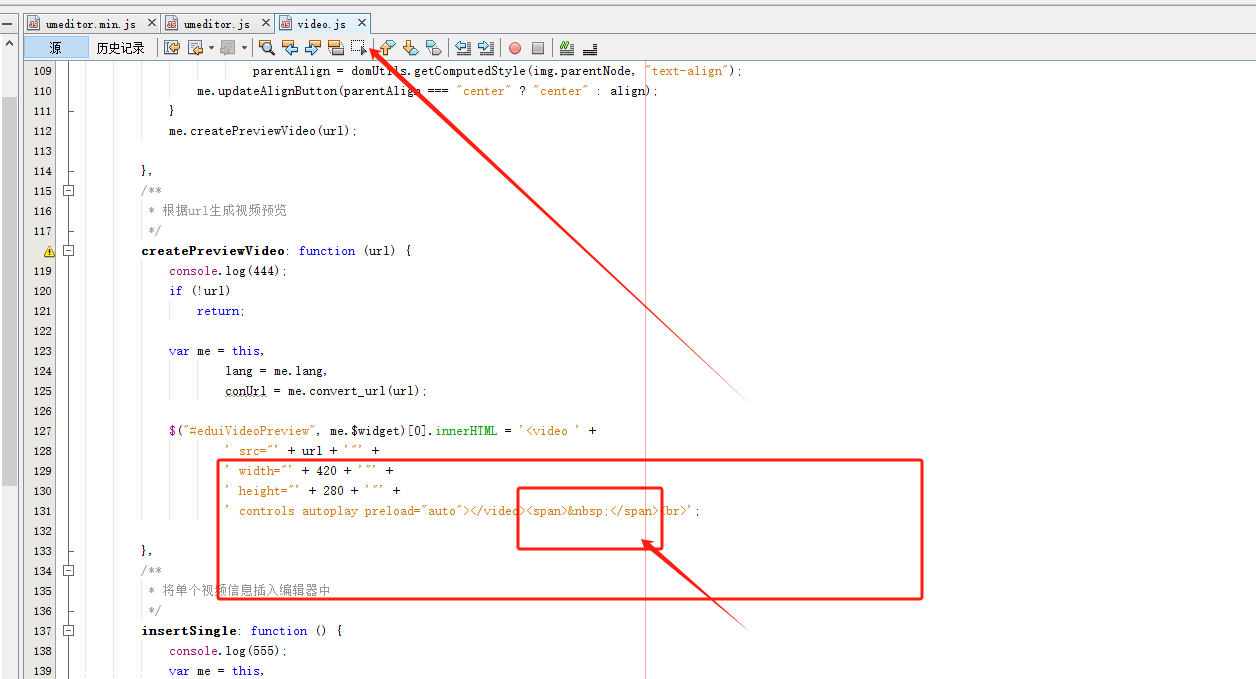Image resolution: width=1256 pixels, height=679 pixels.
Task: Click the me.createPreviewVideo(url) call
Action: click(263, 131)
